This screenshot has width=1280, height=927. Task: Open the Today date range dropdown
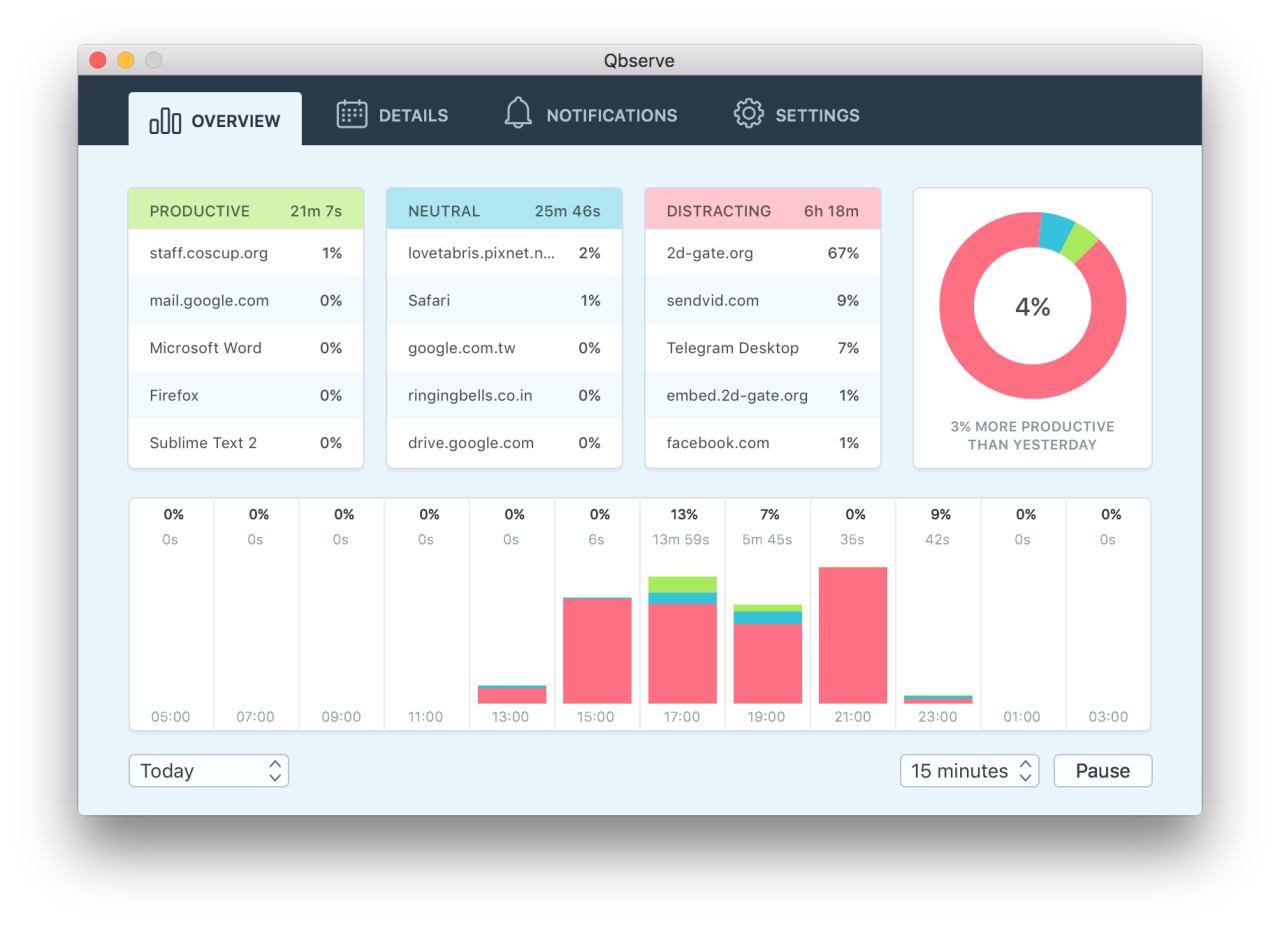pos(208,771)
